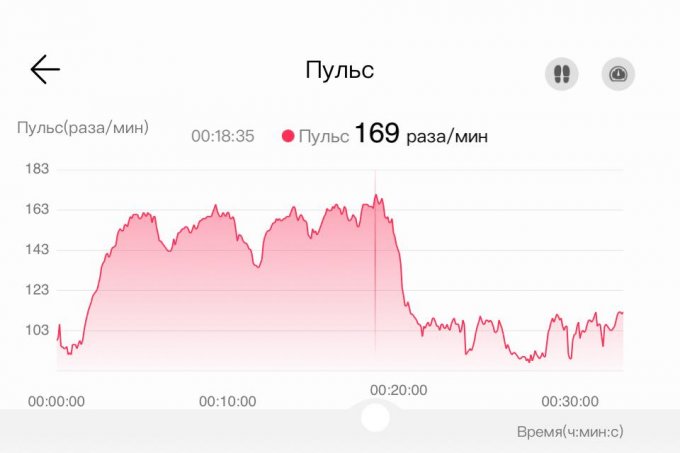
Task: Click the 169 heart rate value
Action: (x=376, y=133)
